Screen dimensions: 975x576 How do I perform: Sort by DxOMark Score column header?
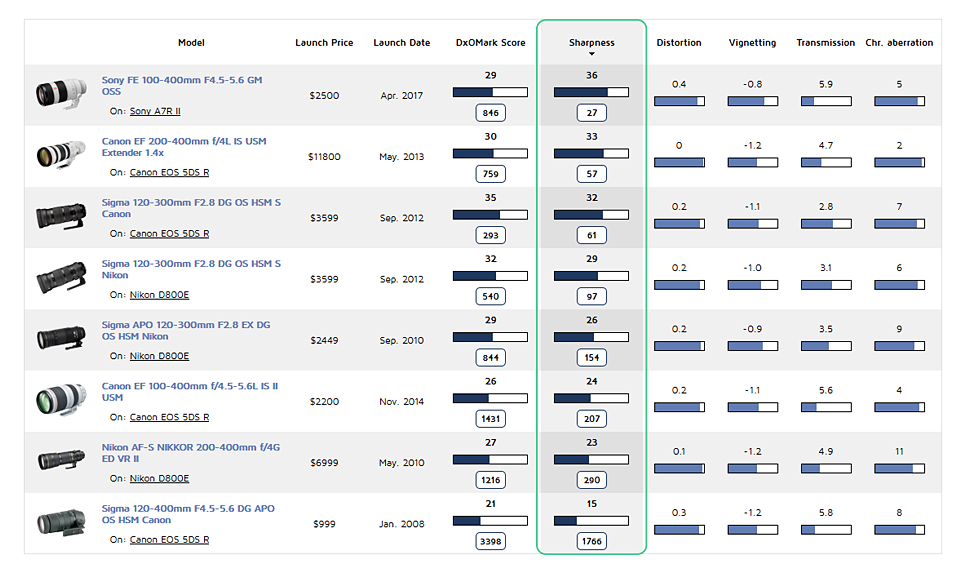[x=491, y=43]
